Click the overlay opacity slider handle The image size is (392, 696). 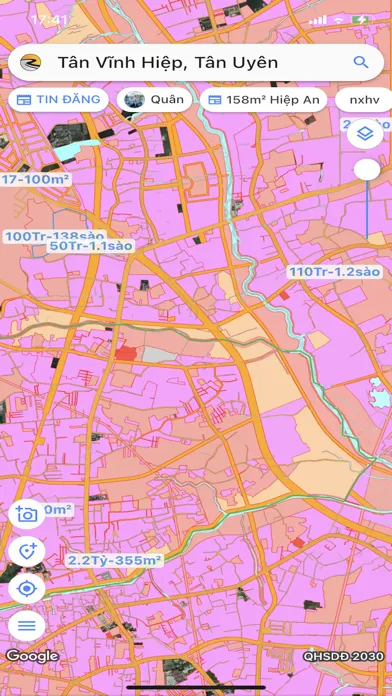click(367, 170)
